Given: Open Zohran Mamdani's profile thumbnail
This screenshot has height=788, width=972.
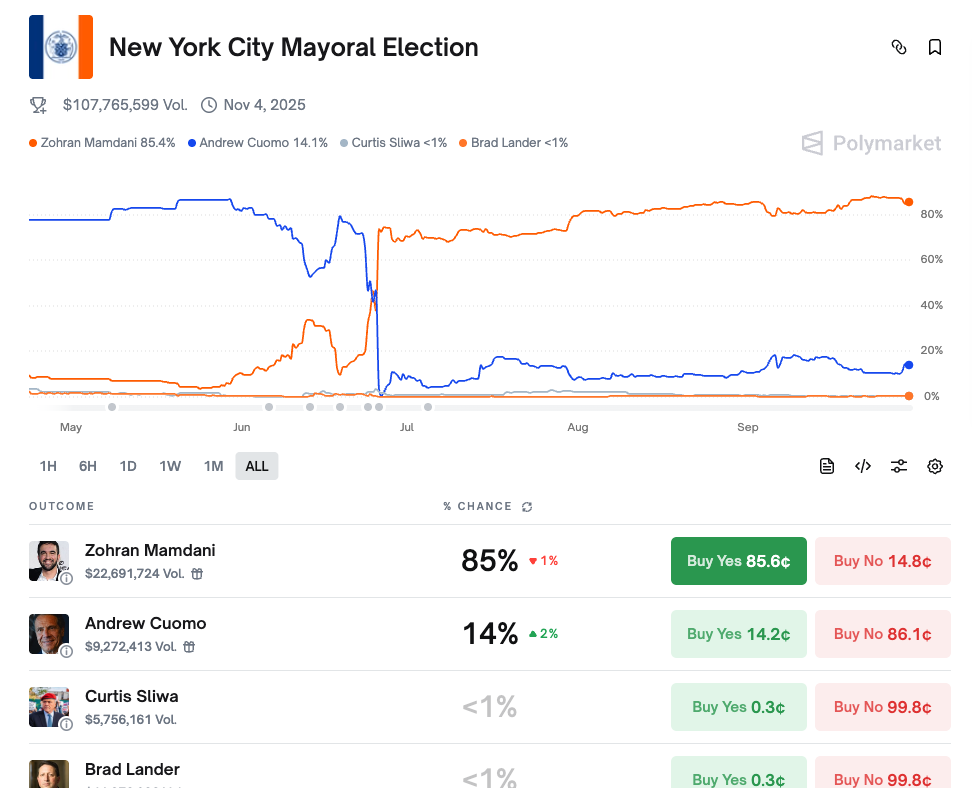Looking at the screenshot, I should coord(48,560).
